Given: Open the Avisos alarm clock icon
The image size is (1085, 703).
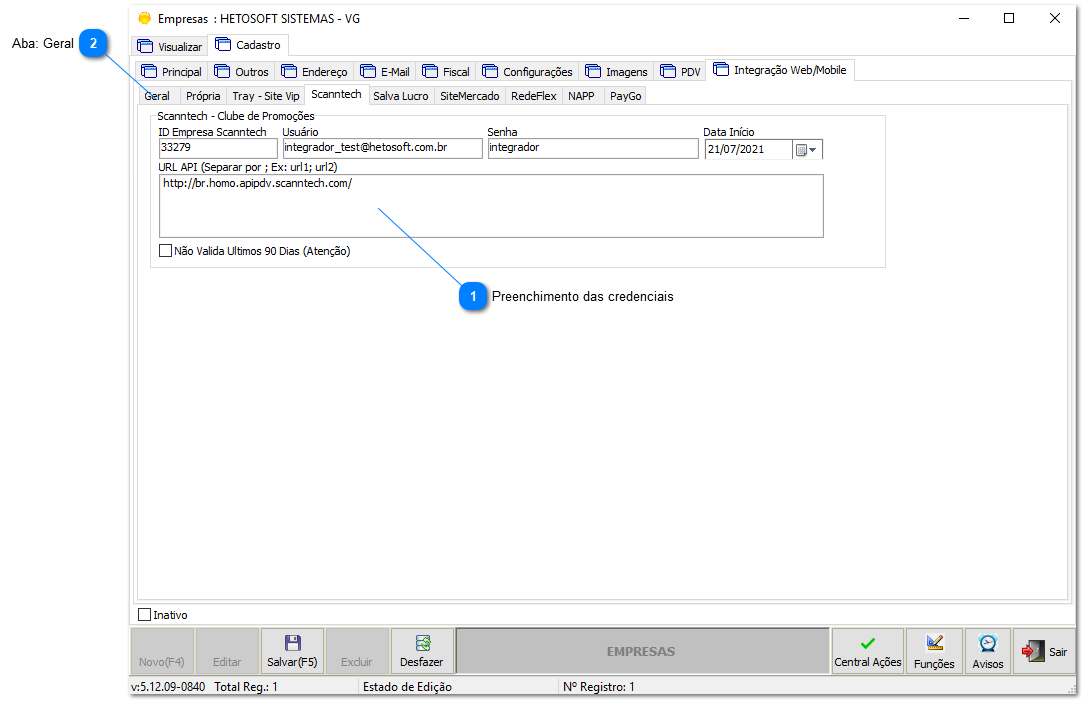Looking at the screenshot, I should [x=988, y=644].
